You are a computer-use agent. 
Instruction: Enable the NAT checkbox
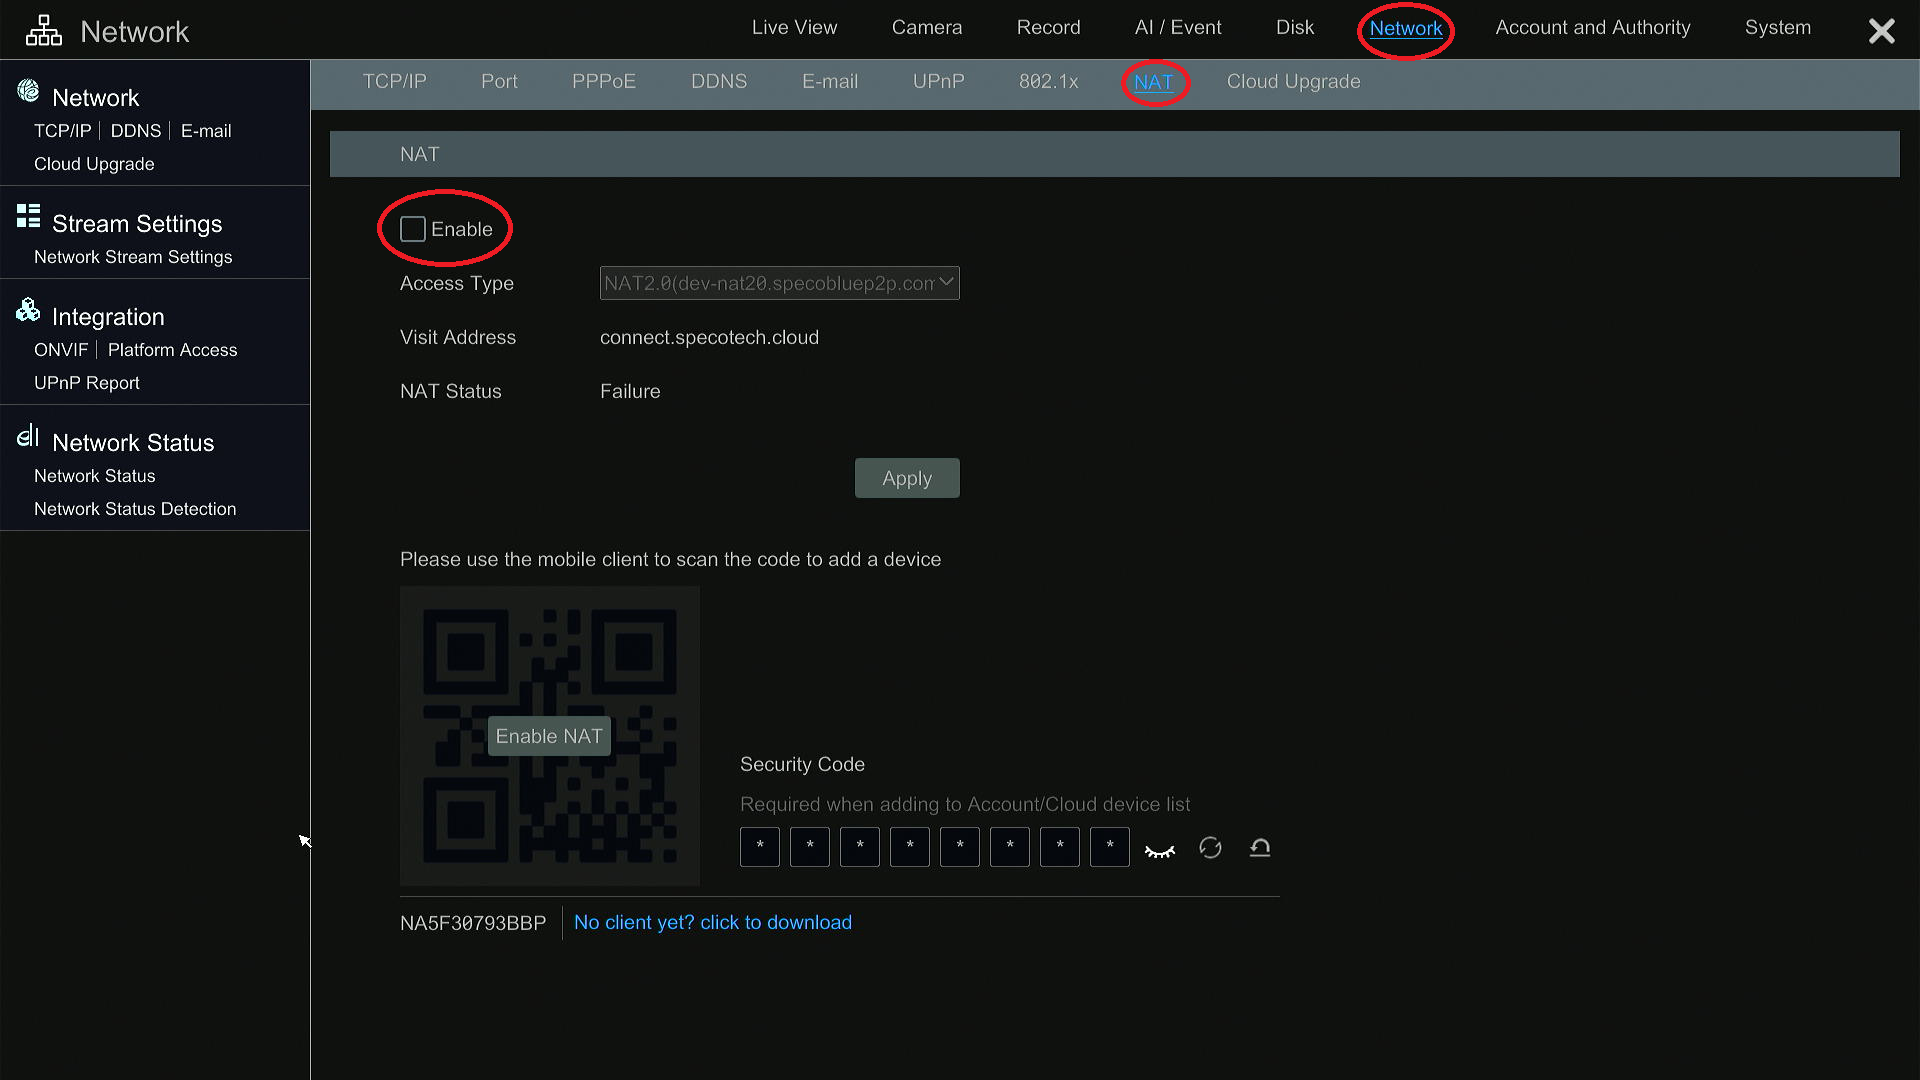(x=412, y=229)
